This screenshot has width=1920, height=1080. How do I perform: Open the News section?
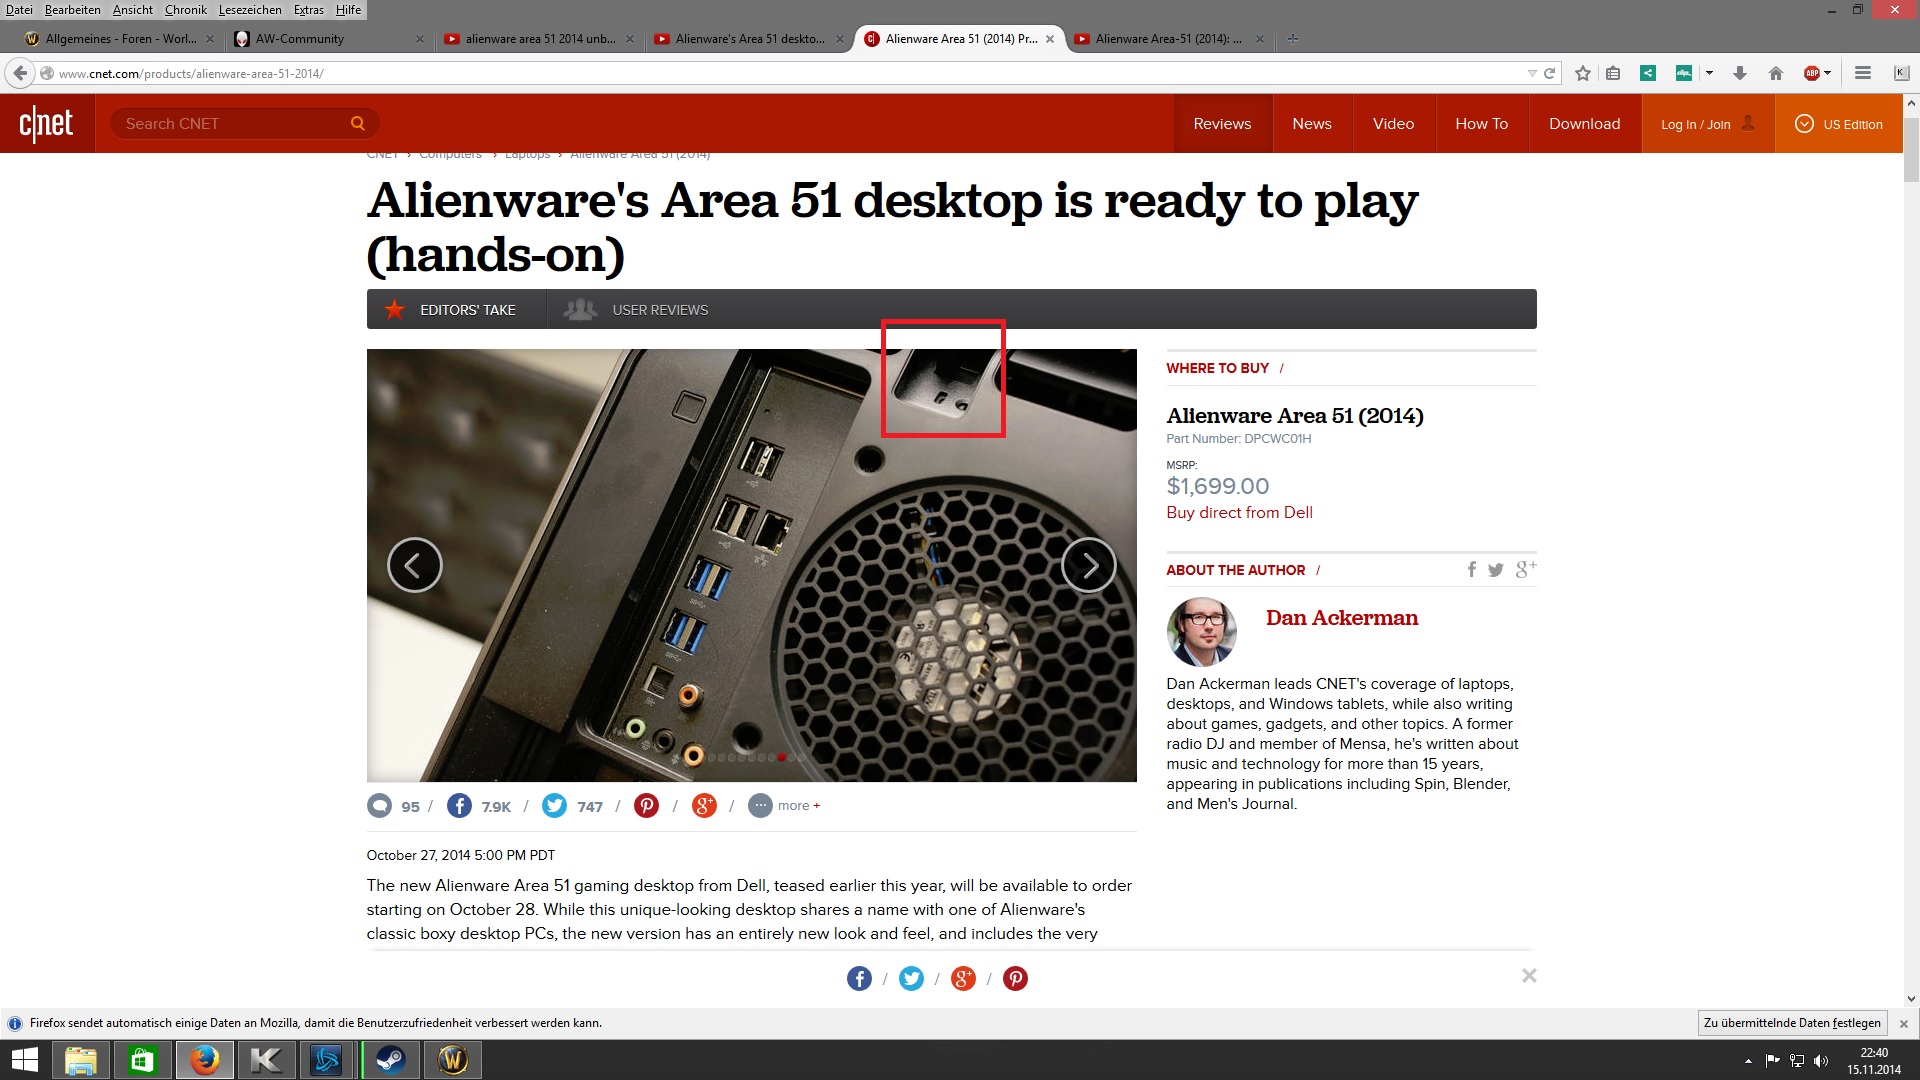pyautogui.click(x=1311, y=123)
